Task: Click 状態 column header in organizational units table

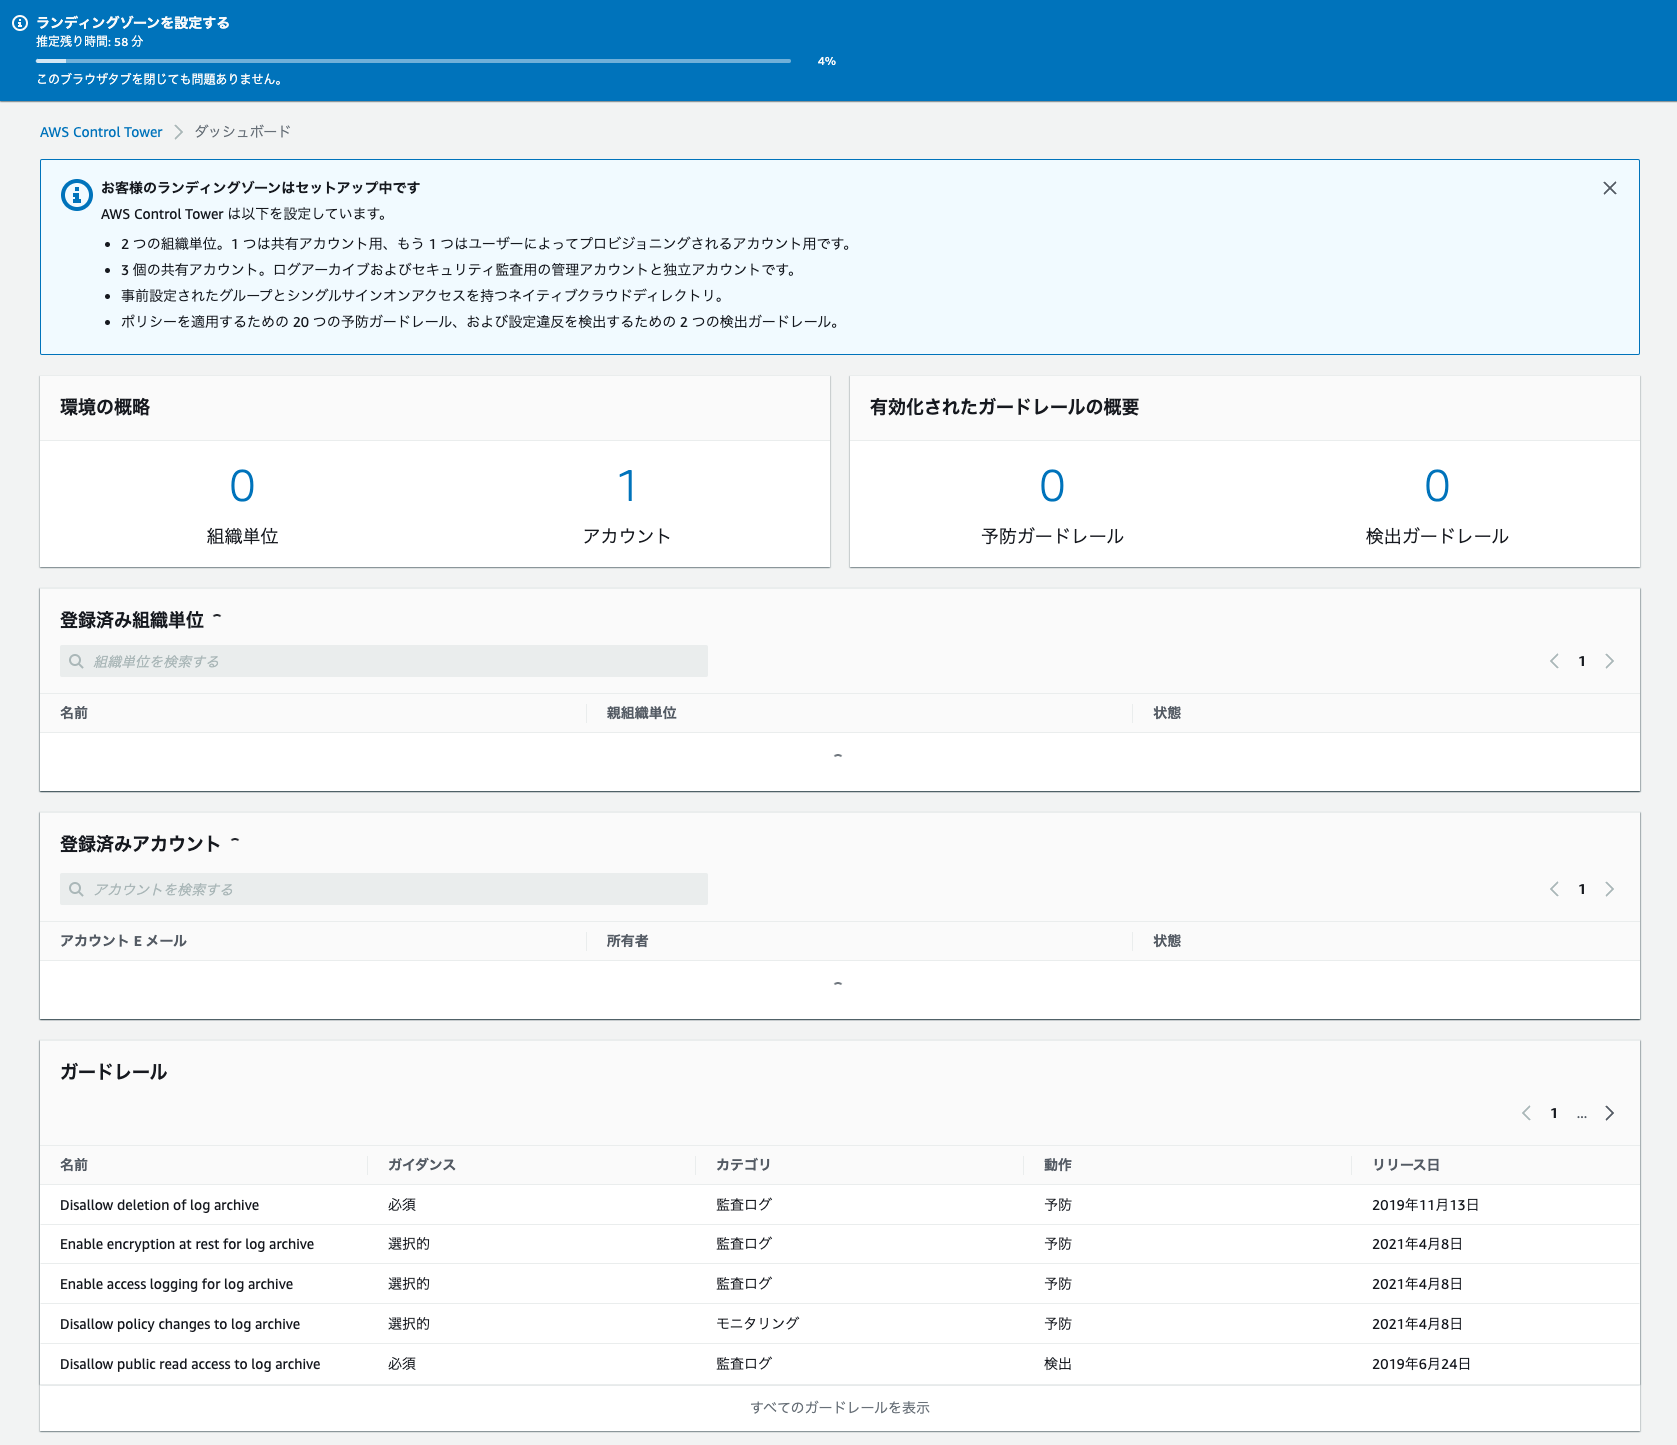Action: (x=1167, y=713)
